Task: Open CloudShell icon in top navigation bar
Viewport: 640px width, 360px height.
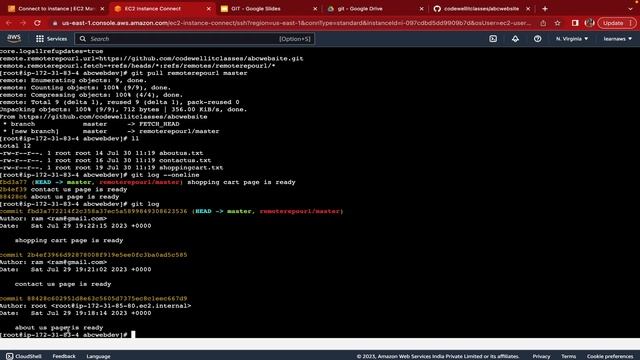Action: click(493, 39)
